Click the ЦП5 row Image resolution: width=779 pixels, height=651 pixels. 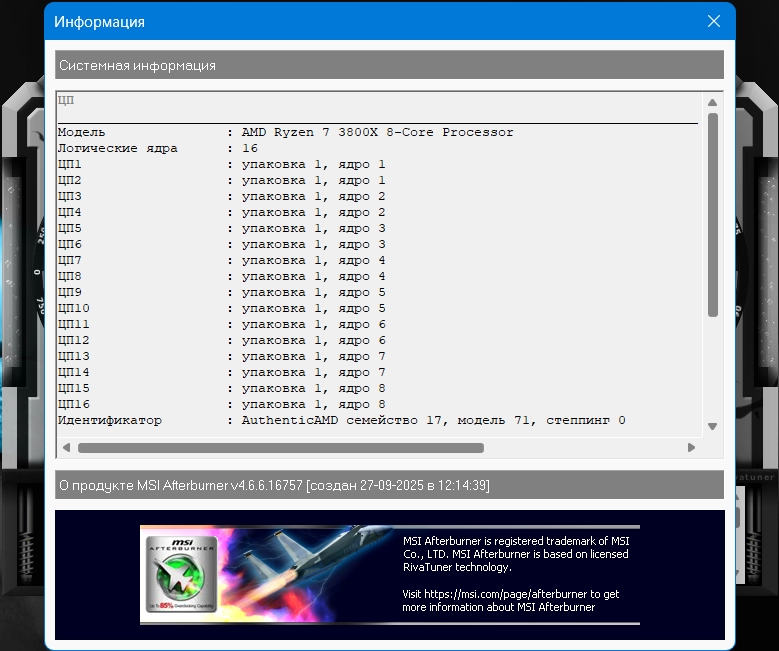coord(222,228)
